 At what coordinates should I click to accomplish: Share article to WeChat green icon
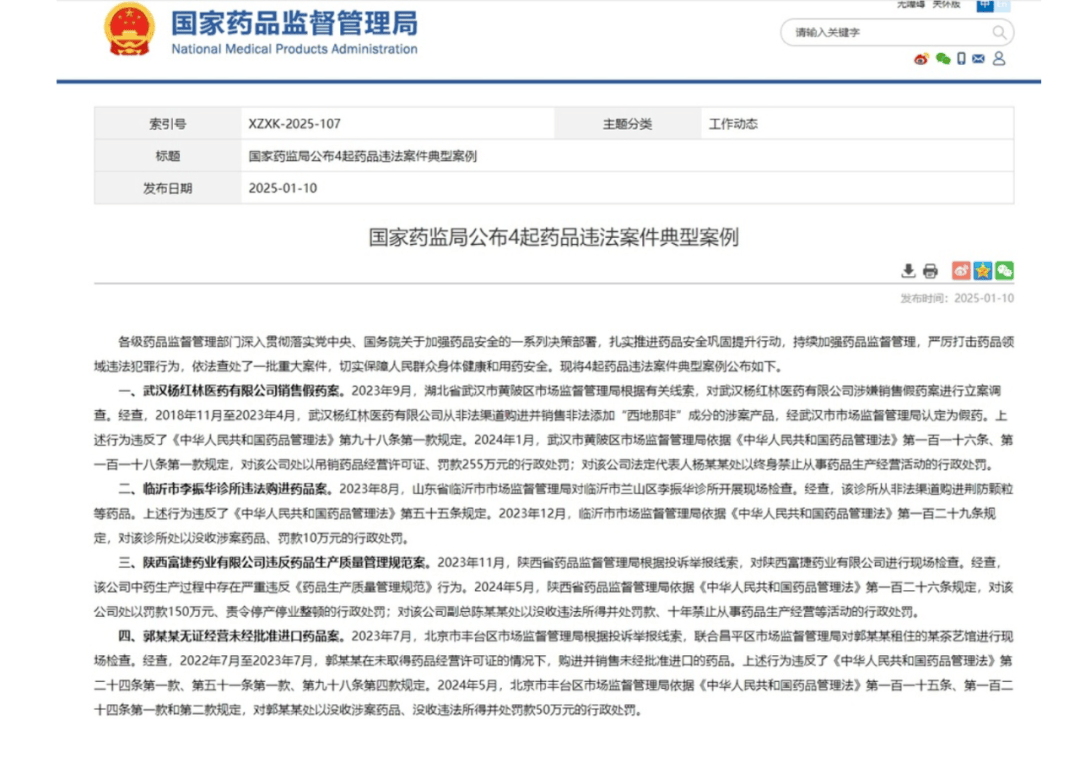pyautogui.click(x=1005, y=271)
